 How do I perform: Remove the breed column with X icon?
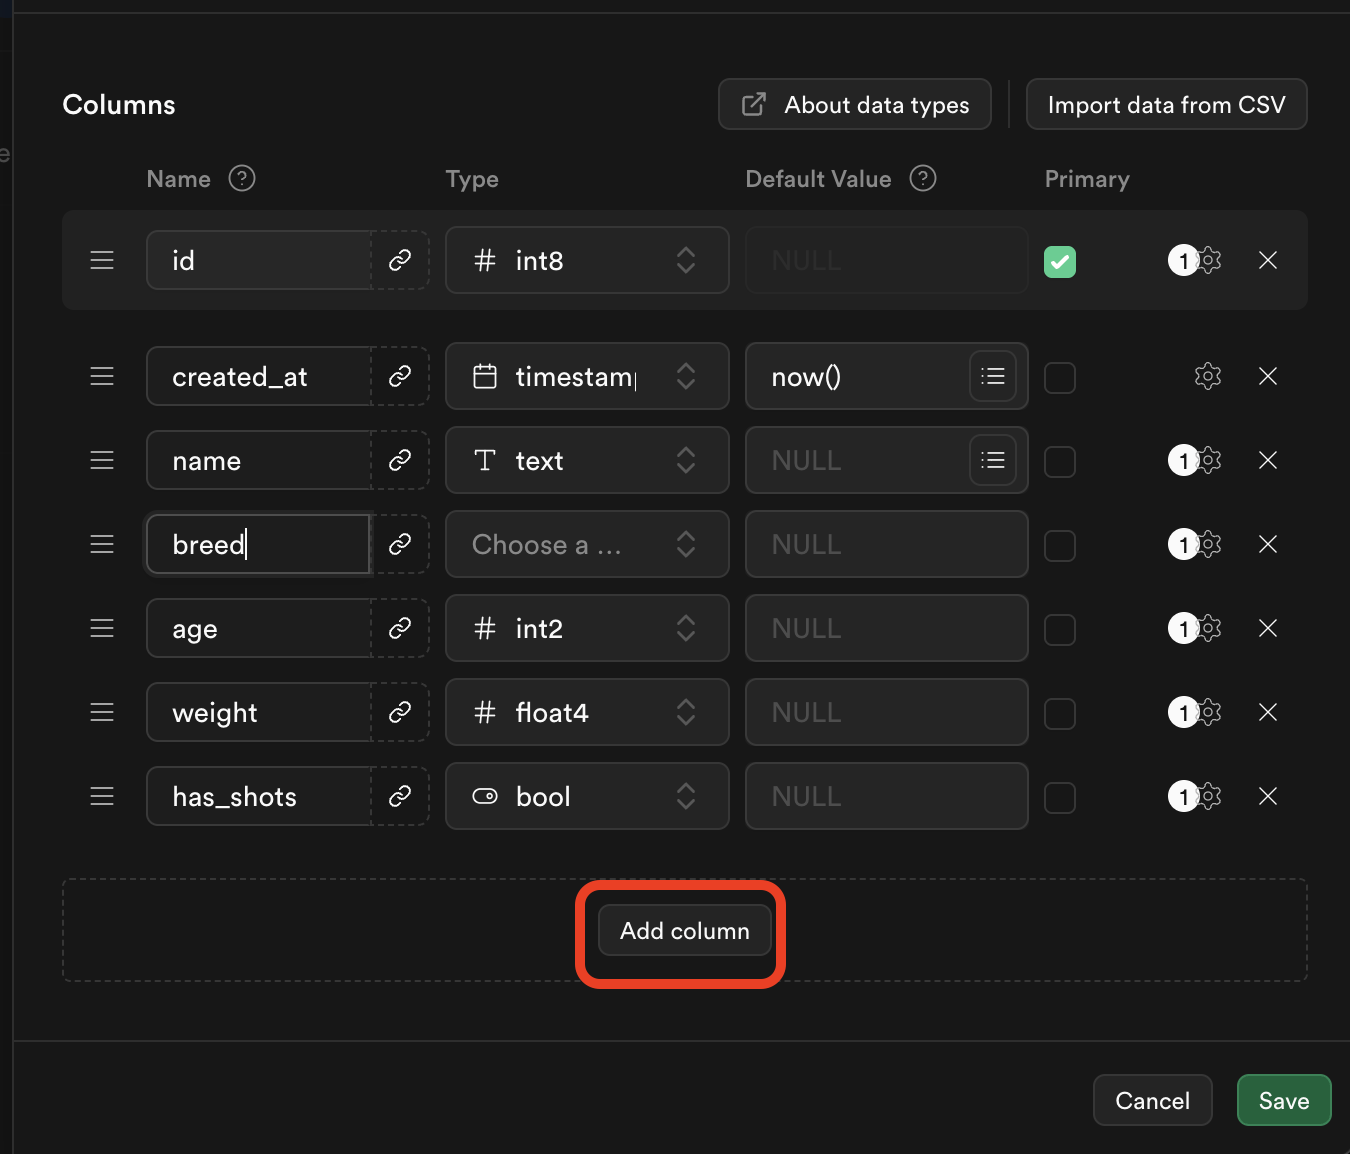(x=1267, y=544)
